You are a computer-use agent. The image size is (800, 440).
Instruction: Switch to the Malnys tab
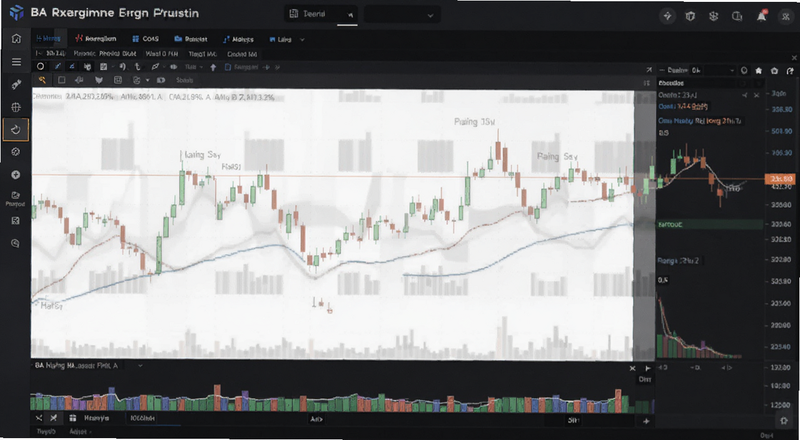pyautogui.click(x=239, y=39)
